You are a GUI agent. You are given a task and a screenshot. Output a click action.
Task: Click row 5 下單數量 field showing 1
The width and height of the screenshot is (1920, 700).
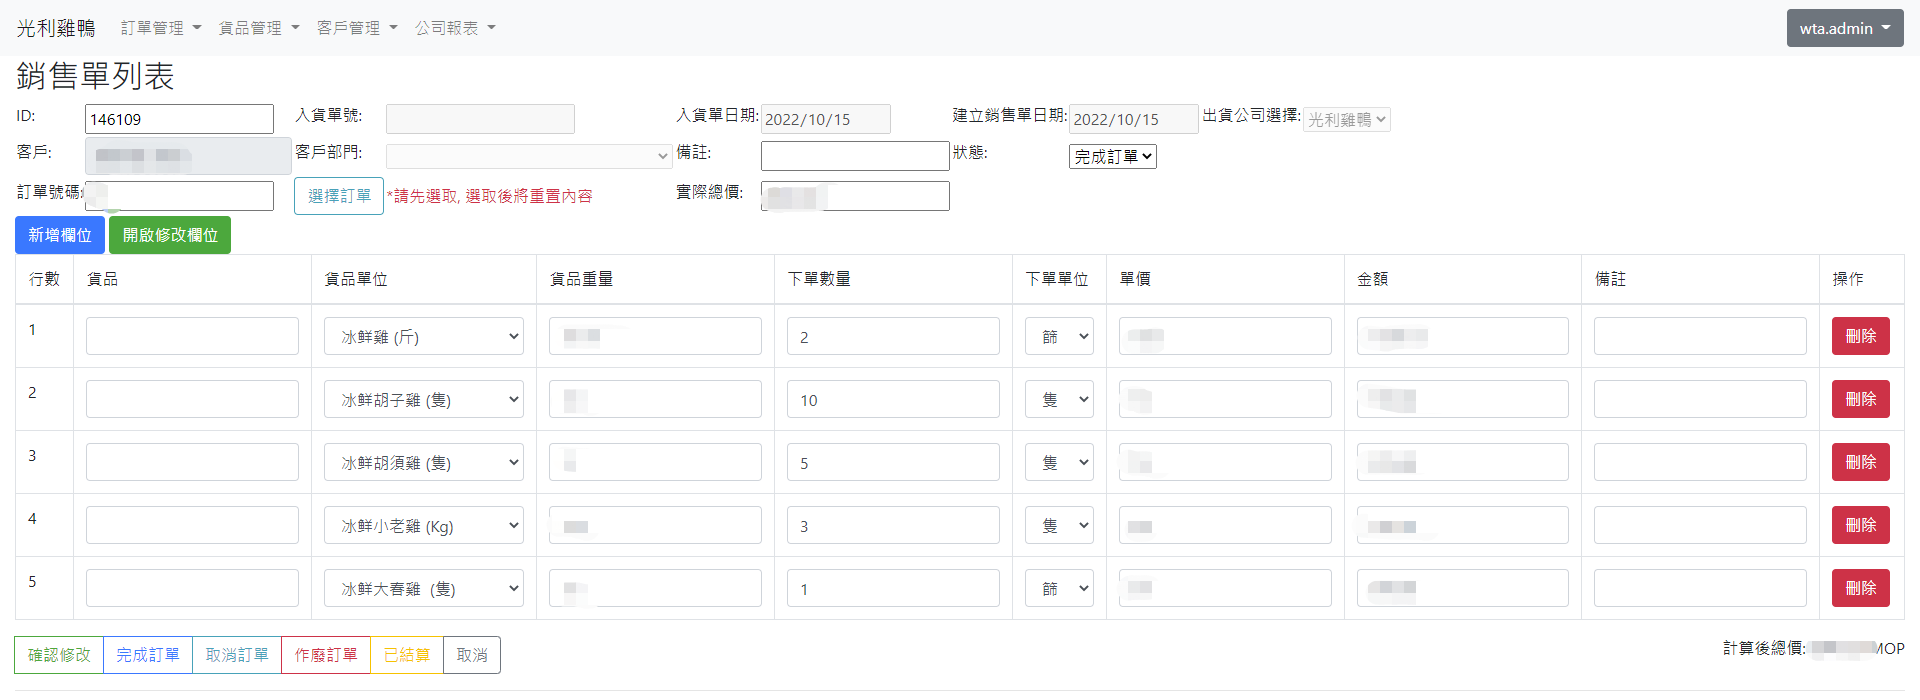click(x=893, y=588)
